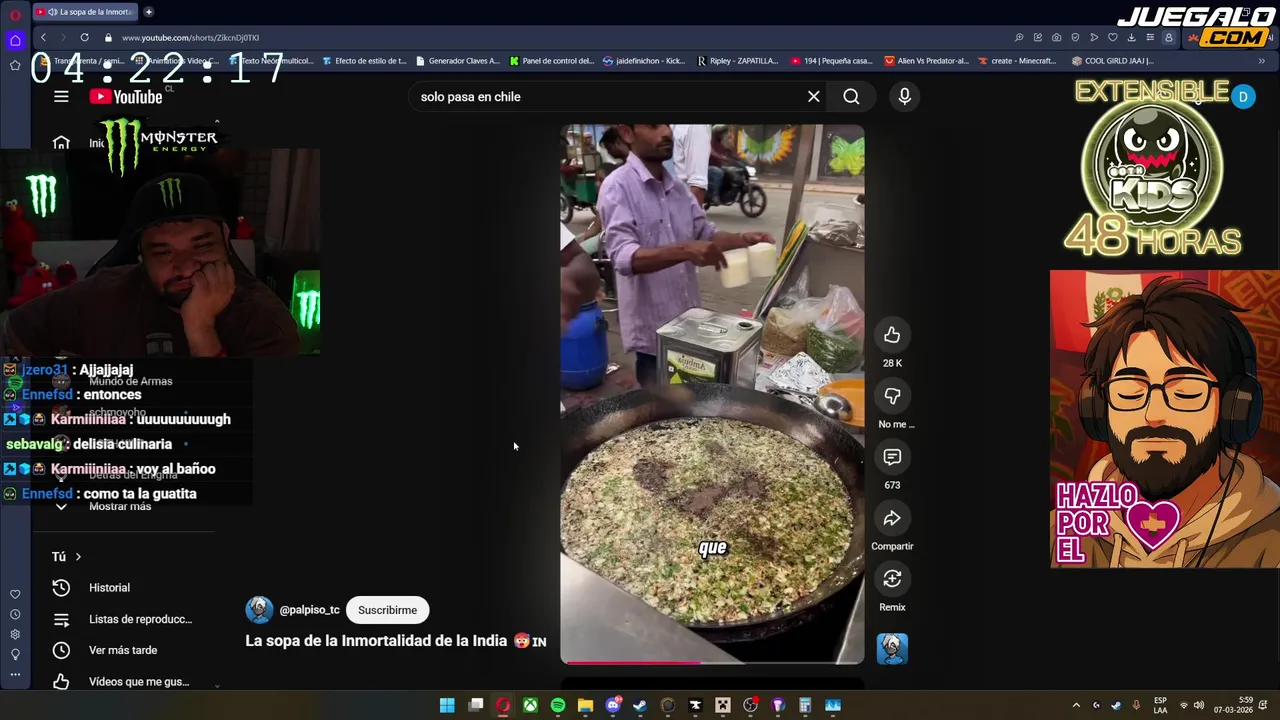Open the Opera sidebar three-dots menu
The image size is (1280, 720).
point(15,675)
